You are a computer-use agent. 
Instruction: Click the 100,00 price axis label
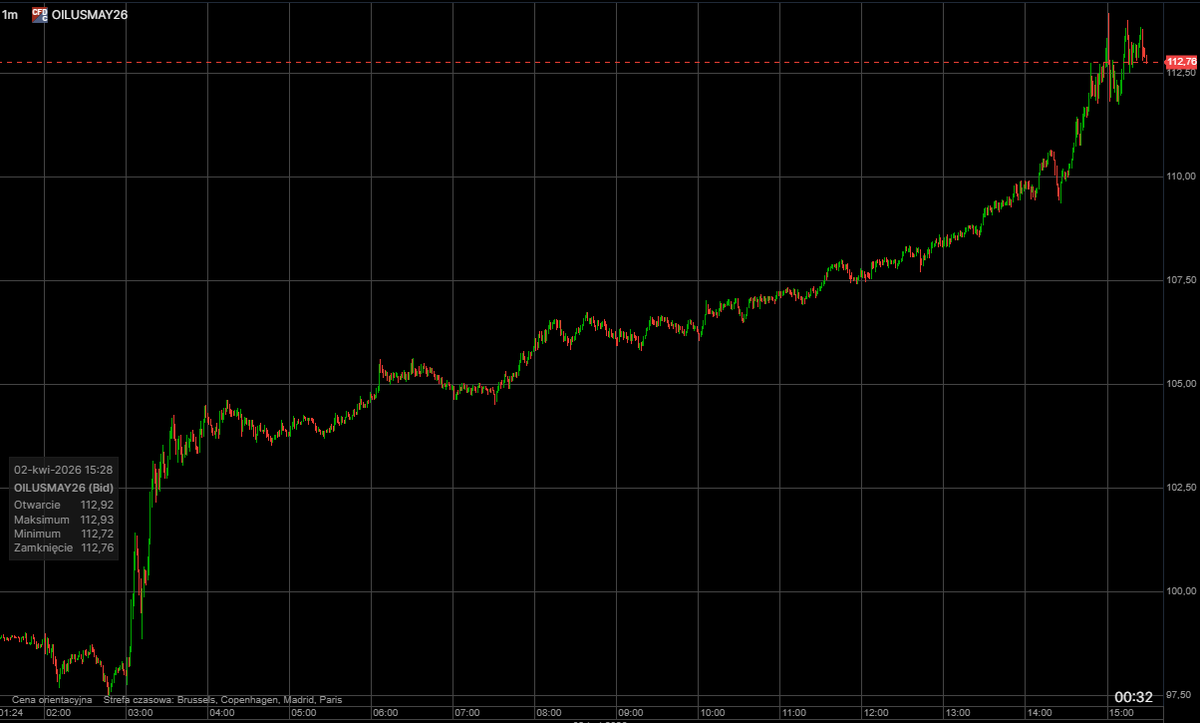click(x=1182, y=591)
